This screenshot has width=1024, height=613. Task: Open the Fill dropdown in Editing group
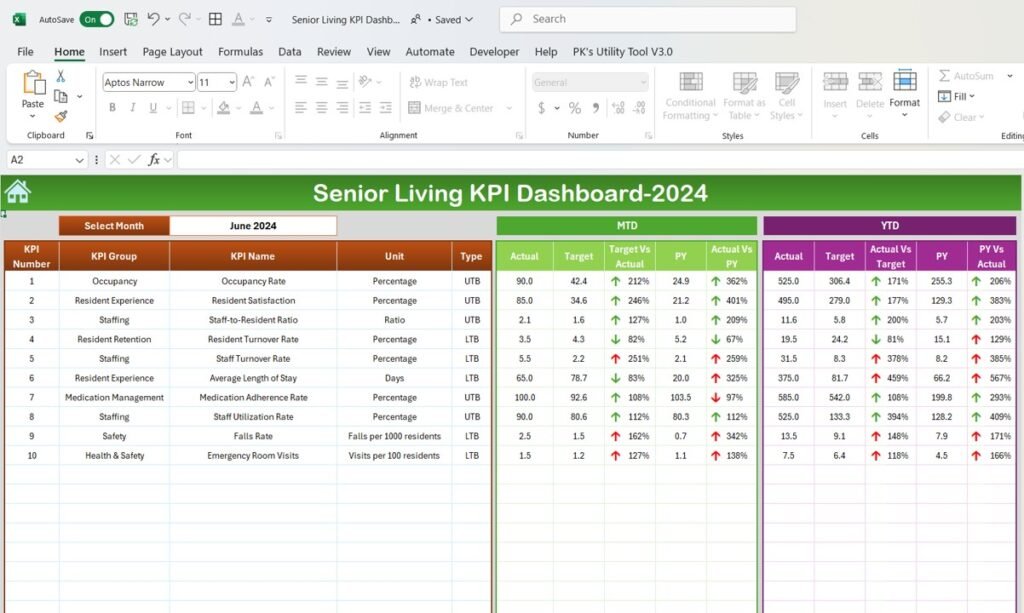pos(957,95)
